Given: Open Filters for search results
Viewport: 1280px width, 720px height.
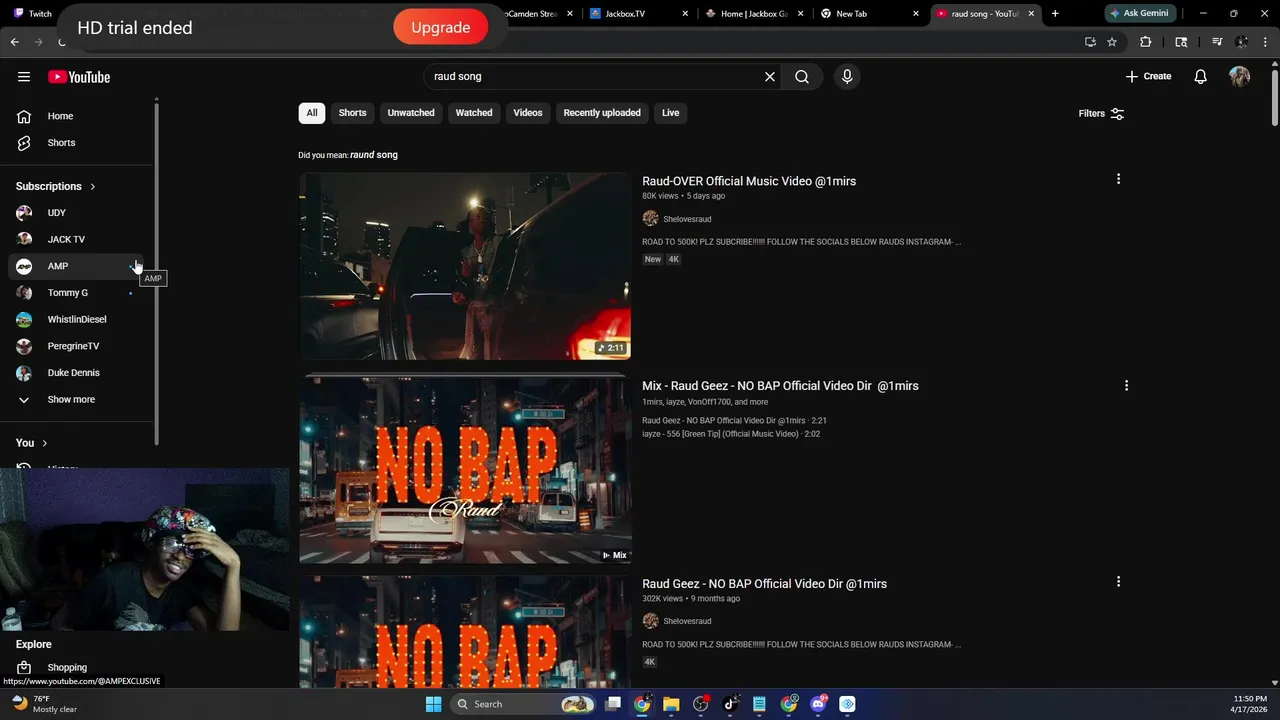Looking at the screenshot, I should pyautogui.click(x=1101, y=114).
